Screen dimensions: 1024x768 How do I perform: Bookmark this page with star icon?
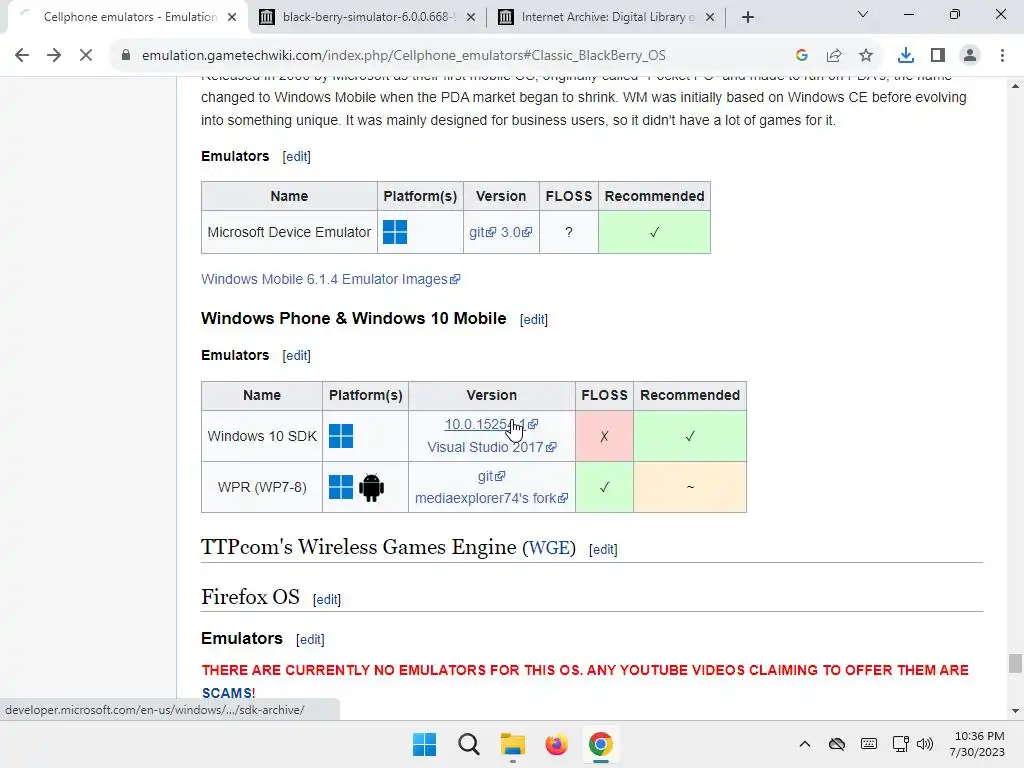tap(866, 56)
